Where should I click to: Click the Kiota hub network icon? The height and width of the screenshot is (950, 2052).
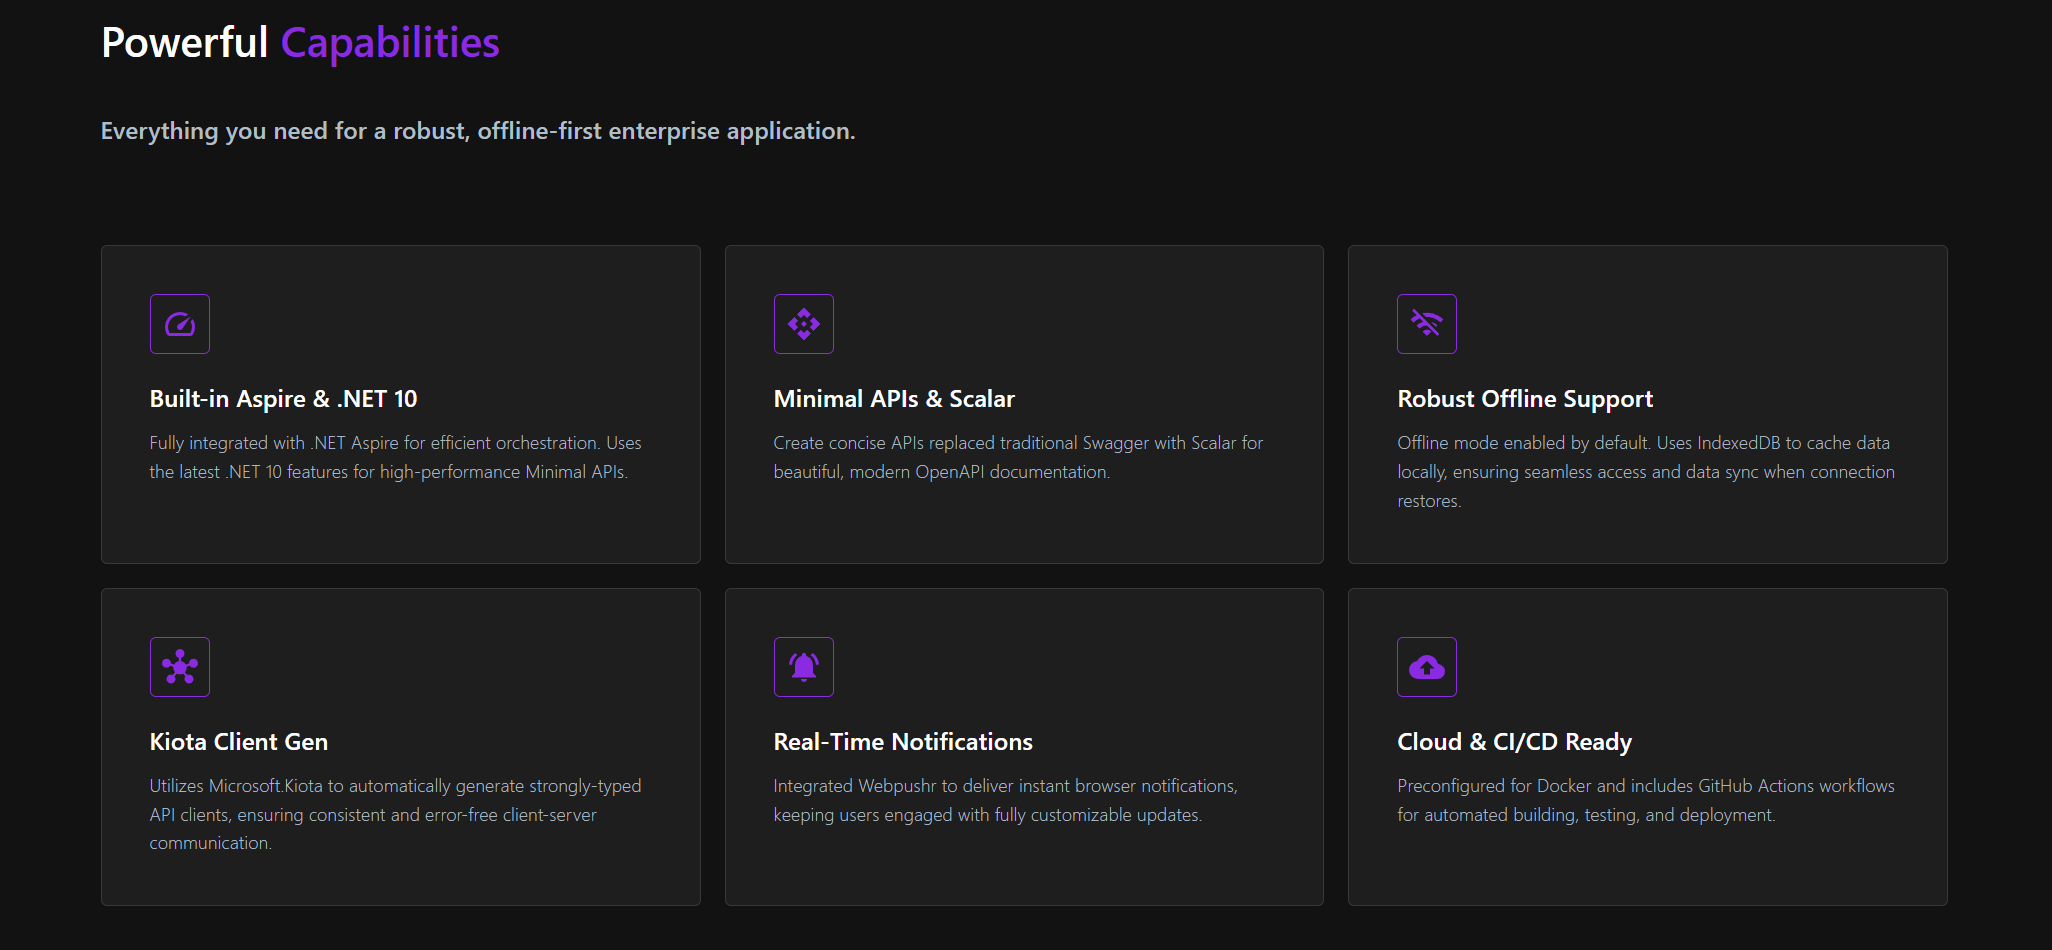180,667
